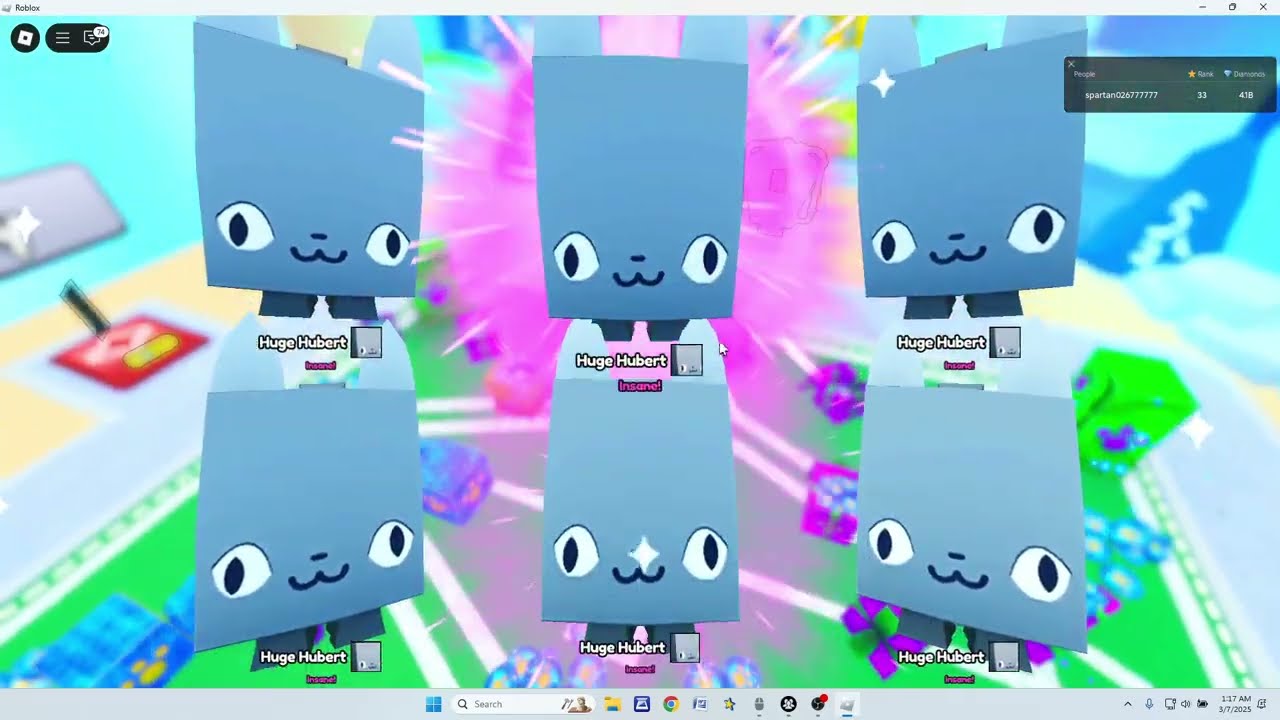Image resolution: width=1280 pixels, height=720 pixels.
Task: Click the diamond icon beside the Diamonds header
Action: pyautogui.click(x=1228, y=74)
